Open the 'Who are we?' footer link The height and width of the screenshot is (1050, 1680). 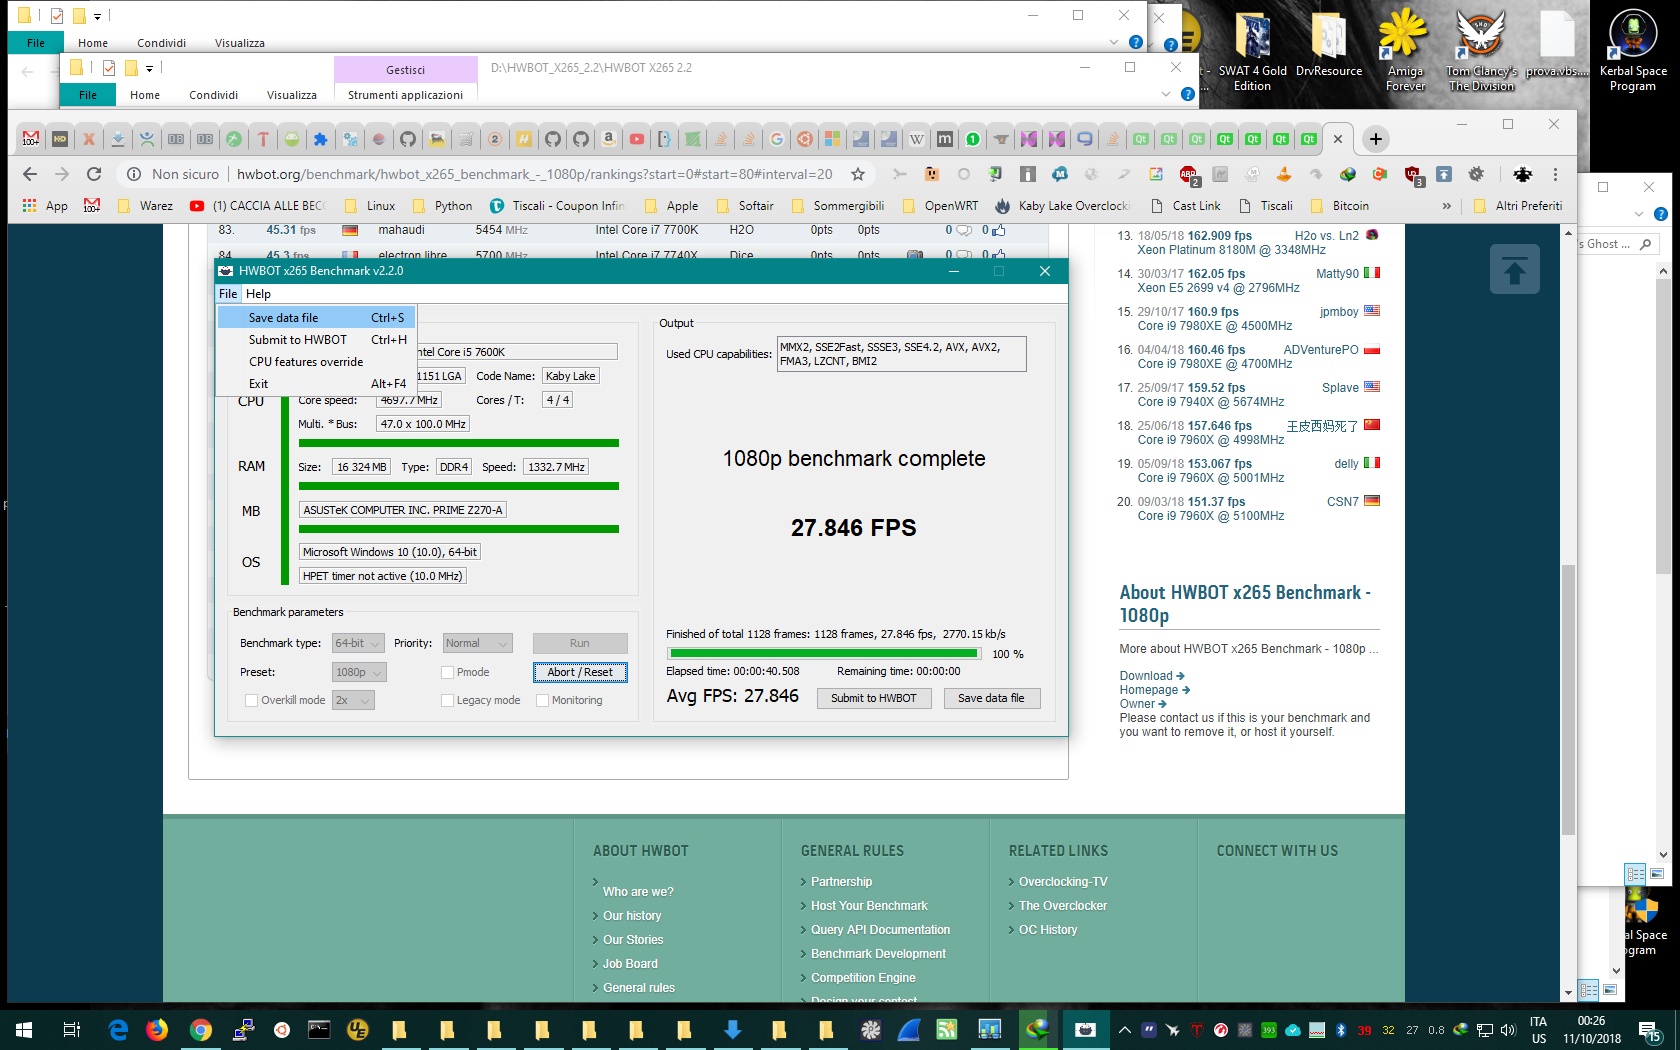pos(638,892)
